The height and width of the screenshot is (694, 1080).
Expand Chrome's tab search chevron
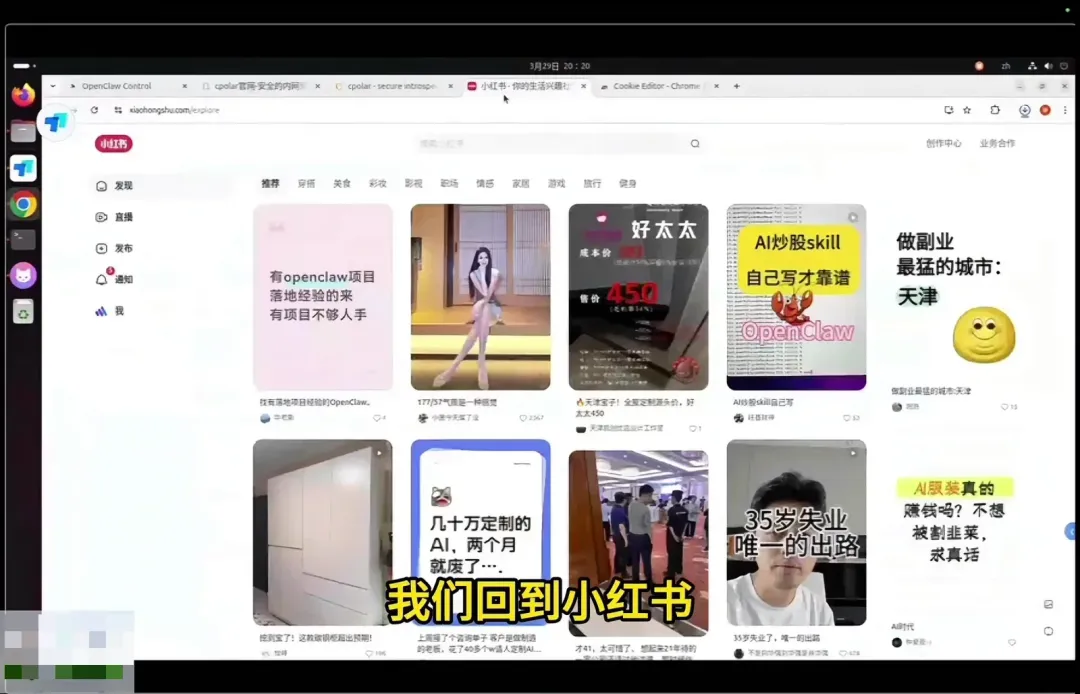click(53, 86)
